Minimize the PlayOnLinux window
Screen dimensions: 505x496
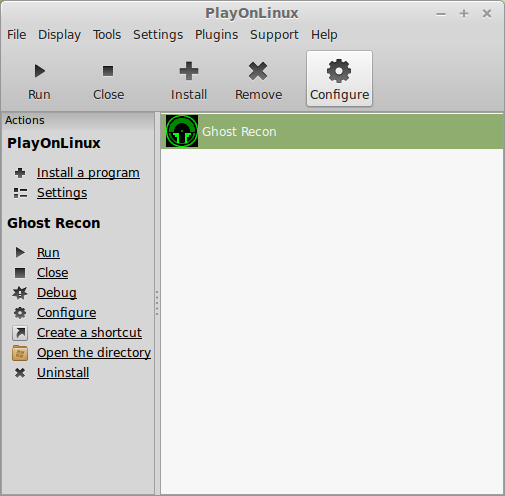click(x=441, y=14)
